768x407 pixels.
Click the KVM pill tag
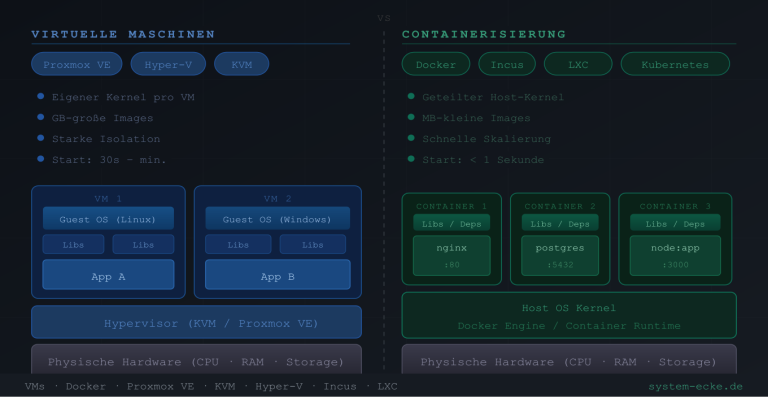(x=241, y=64)
